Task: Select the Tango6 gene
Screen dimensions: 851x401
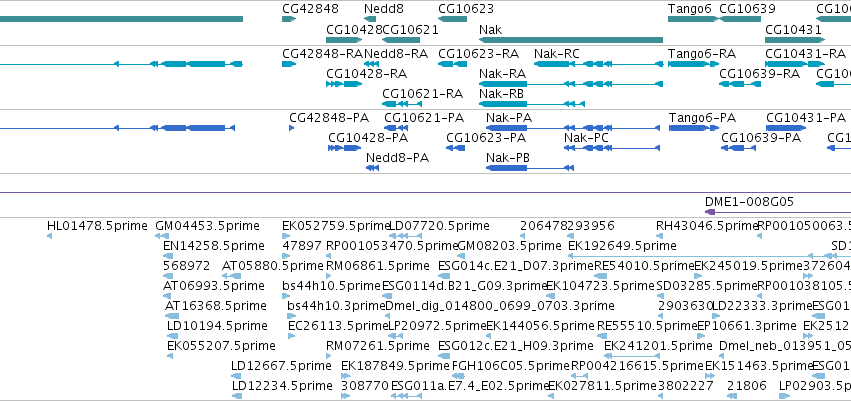Action: 693,19
